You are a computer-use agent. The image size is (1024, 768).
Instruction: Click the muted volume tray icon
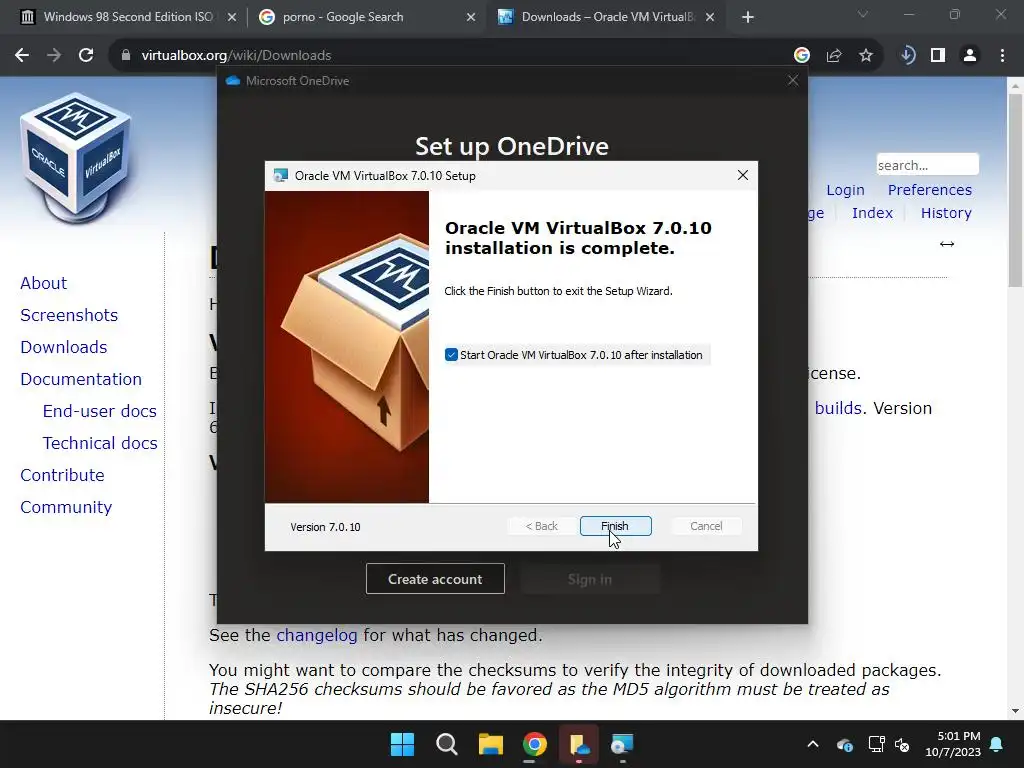click(x=902, y=744)
